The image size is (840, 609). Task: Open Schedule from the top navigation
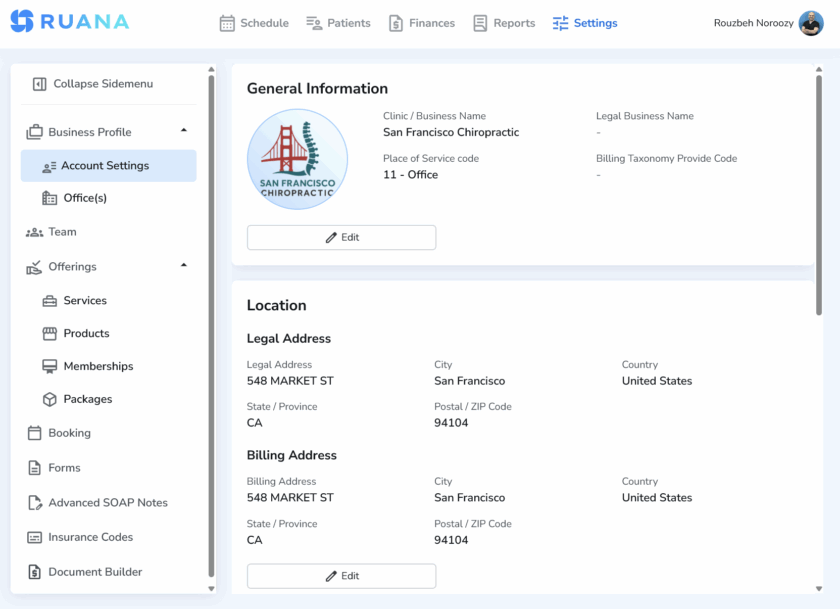[x=254, y=22]
